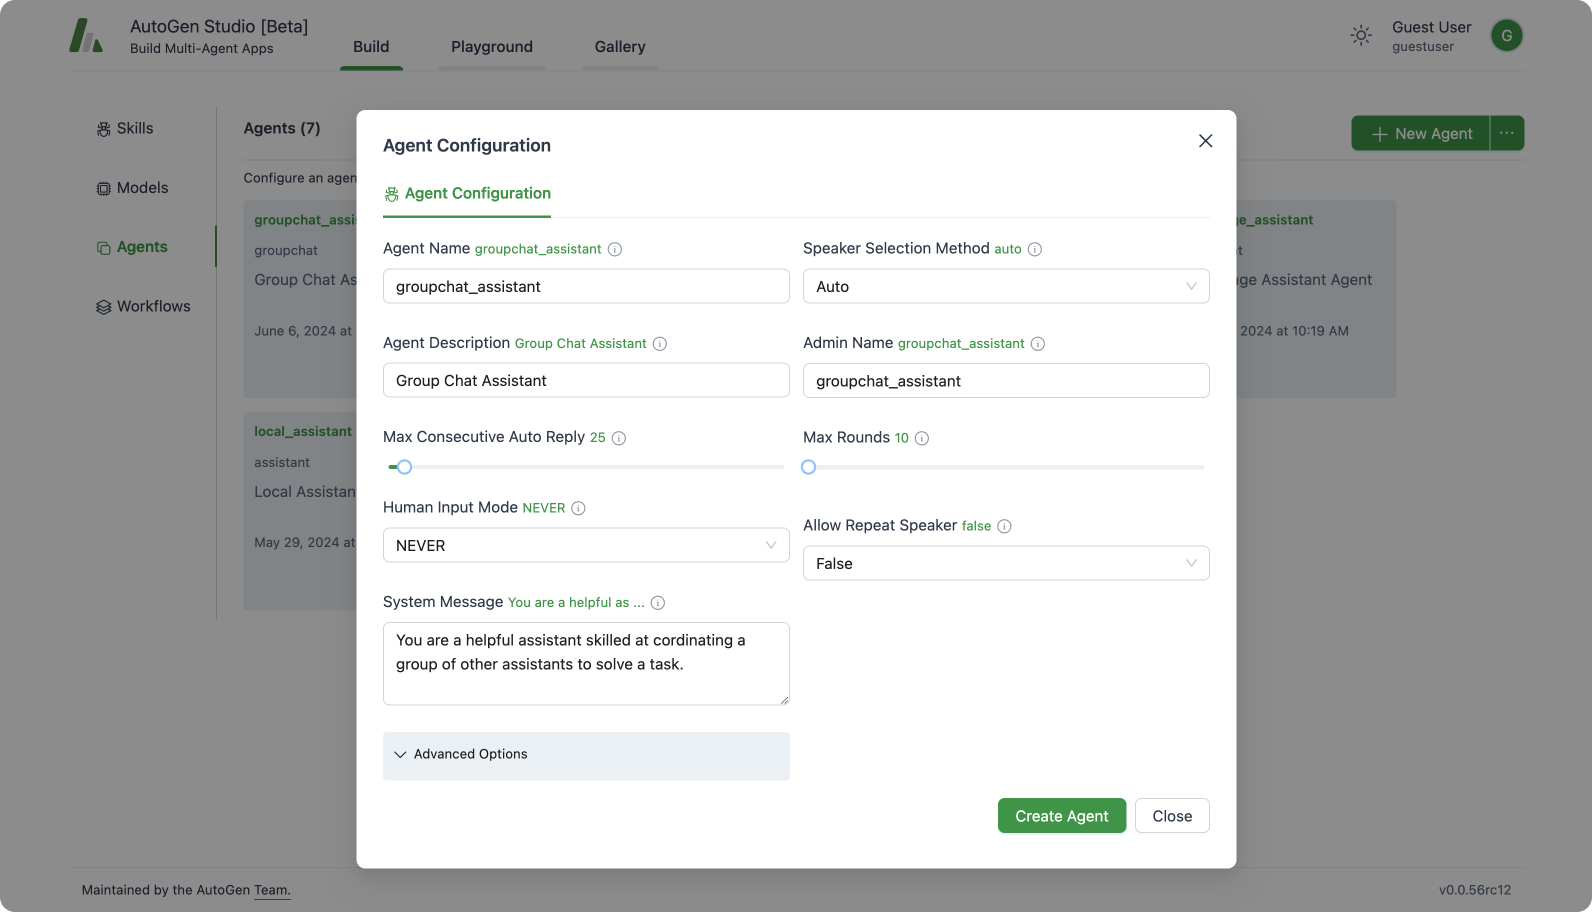Click the Agent Description input field
Screen dimensions: 1592x912
[586, 380]
